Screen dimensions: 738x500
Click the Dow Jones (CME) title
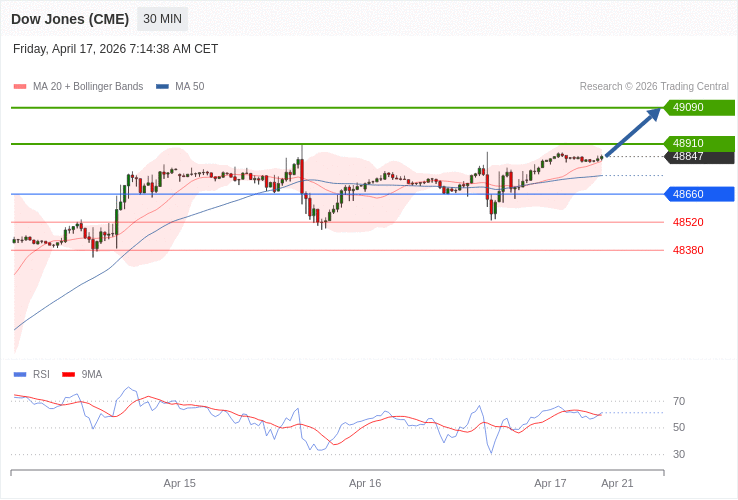(70, 19)
